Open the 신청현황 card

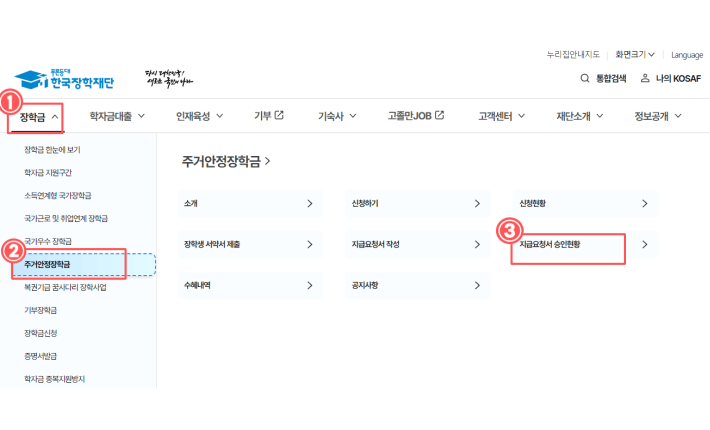(x=585, y=204)
